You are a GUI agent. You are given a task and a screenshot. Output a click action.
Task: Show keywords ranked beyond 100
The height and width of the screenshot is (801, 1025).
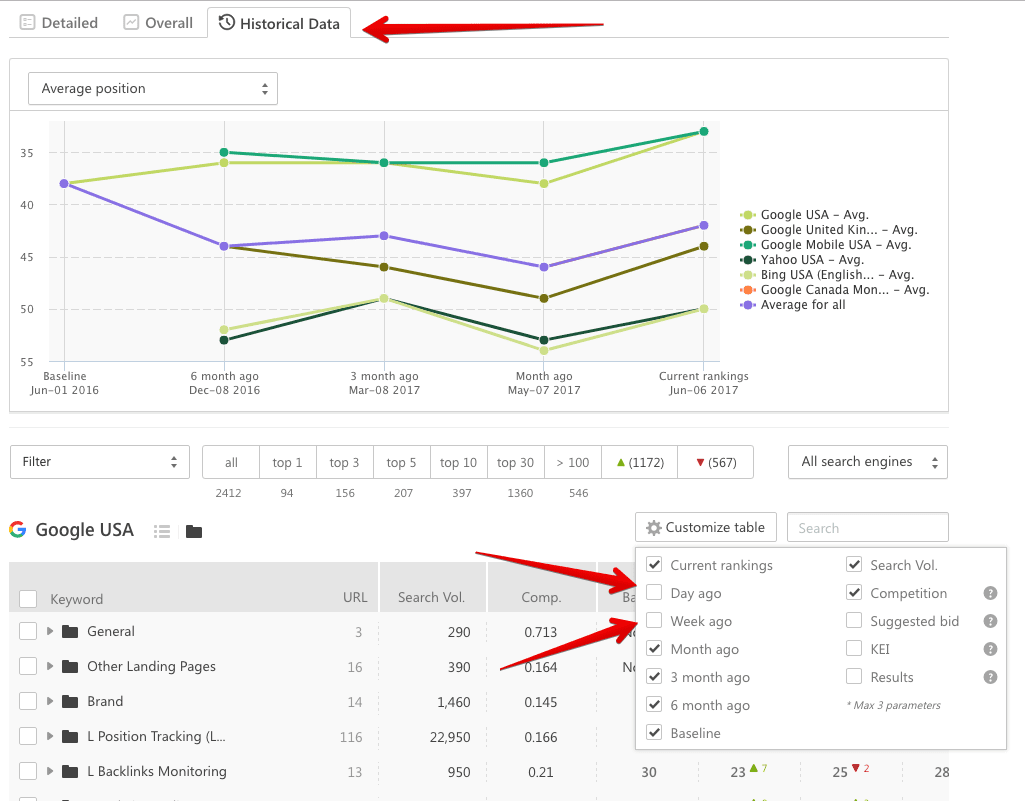[x=573, y=462]
